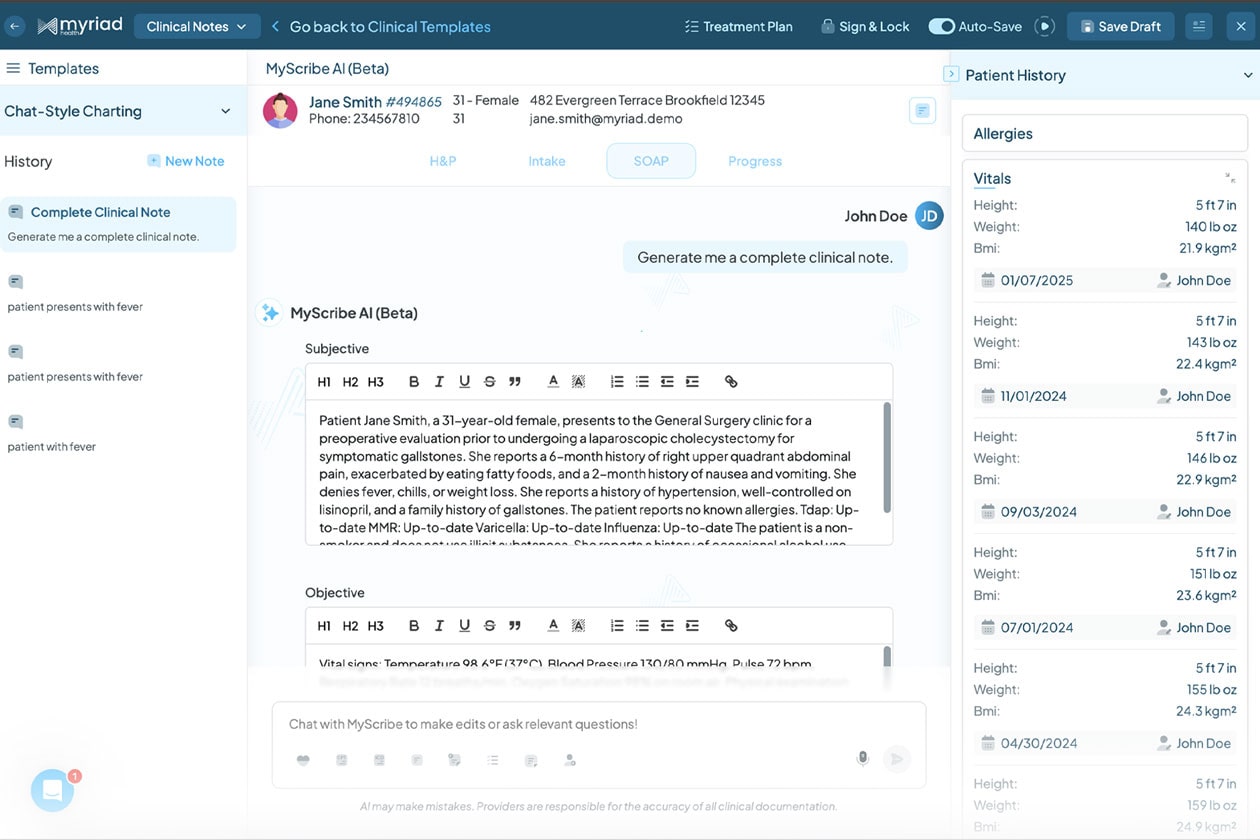Click Sign & Lock

[865, 27]
